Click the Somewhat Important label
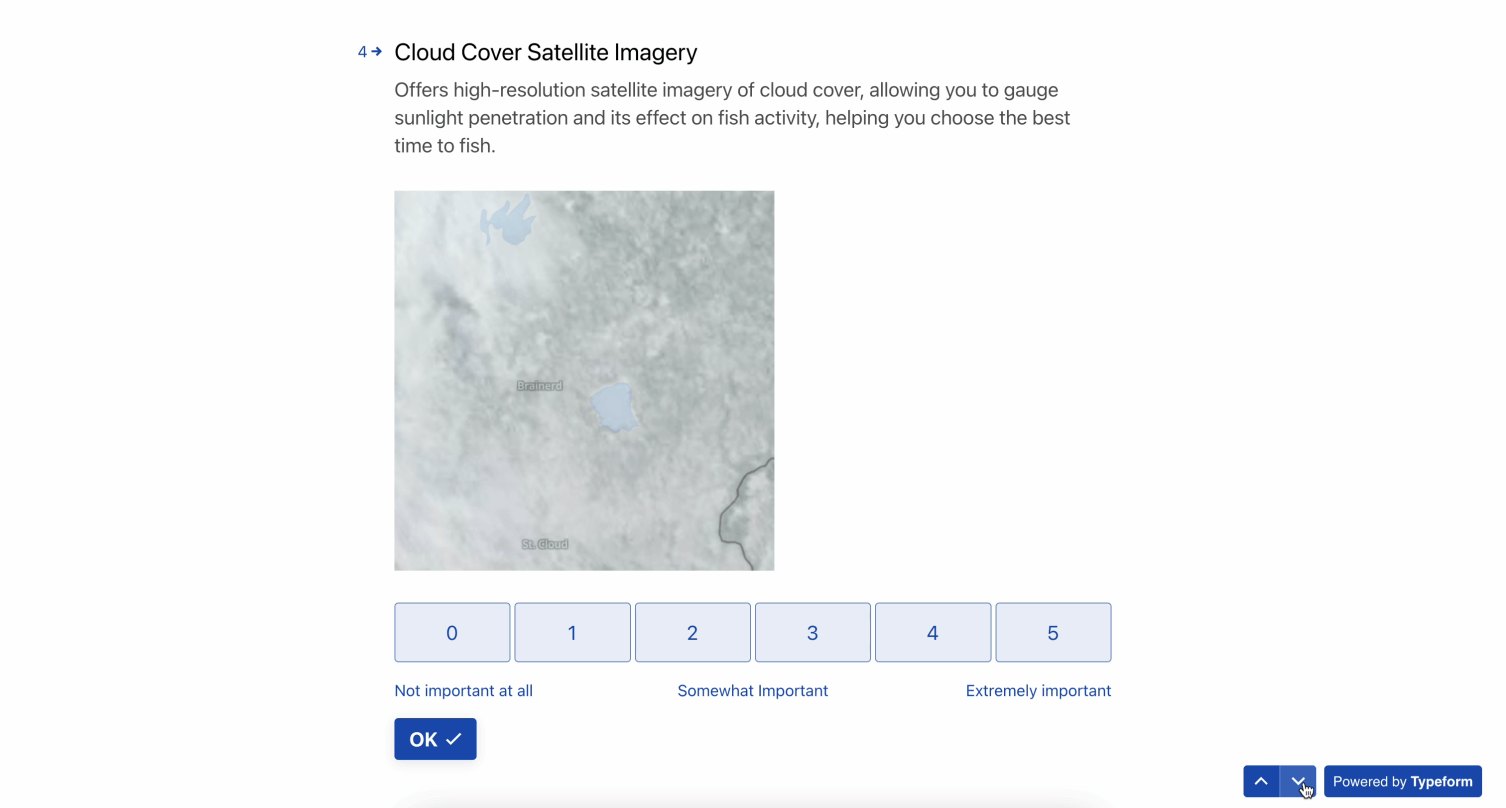Screen dimensions: 1506x808 (x=753, y=691)
